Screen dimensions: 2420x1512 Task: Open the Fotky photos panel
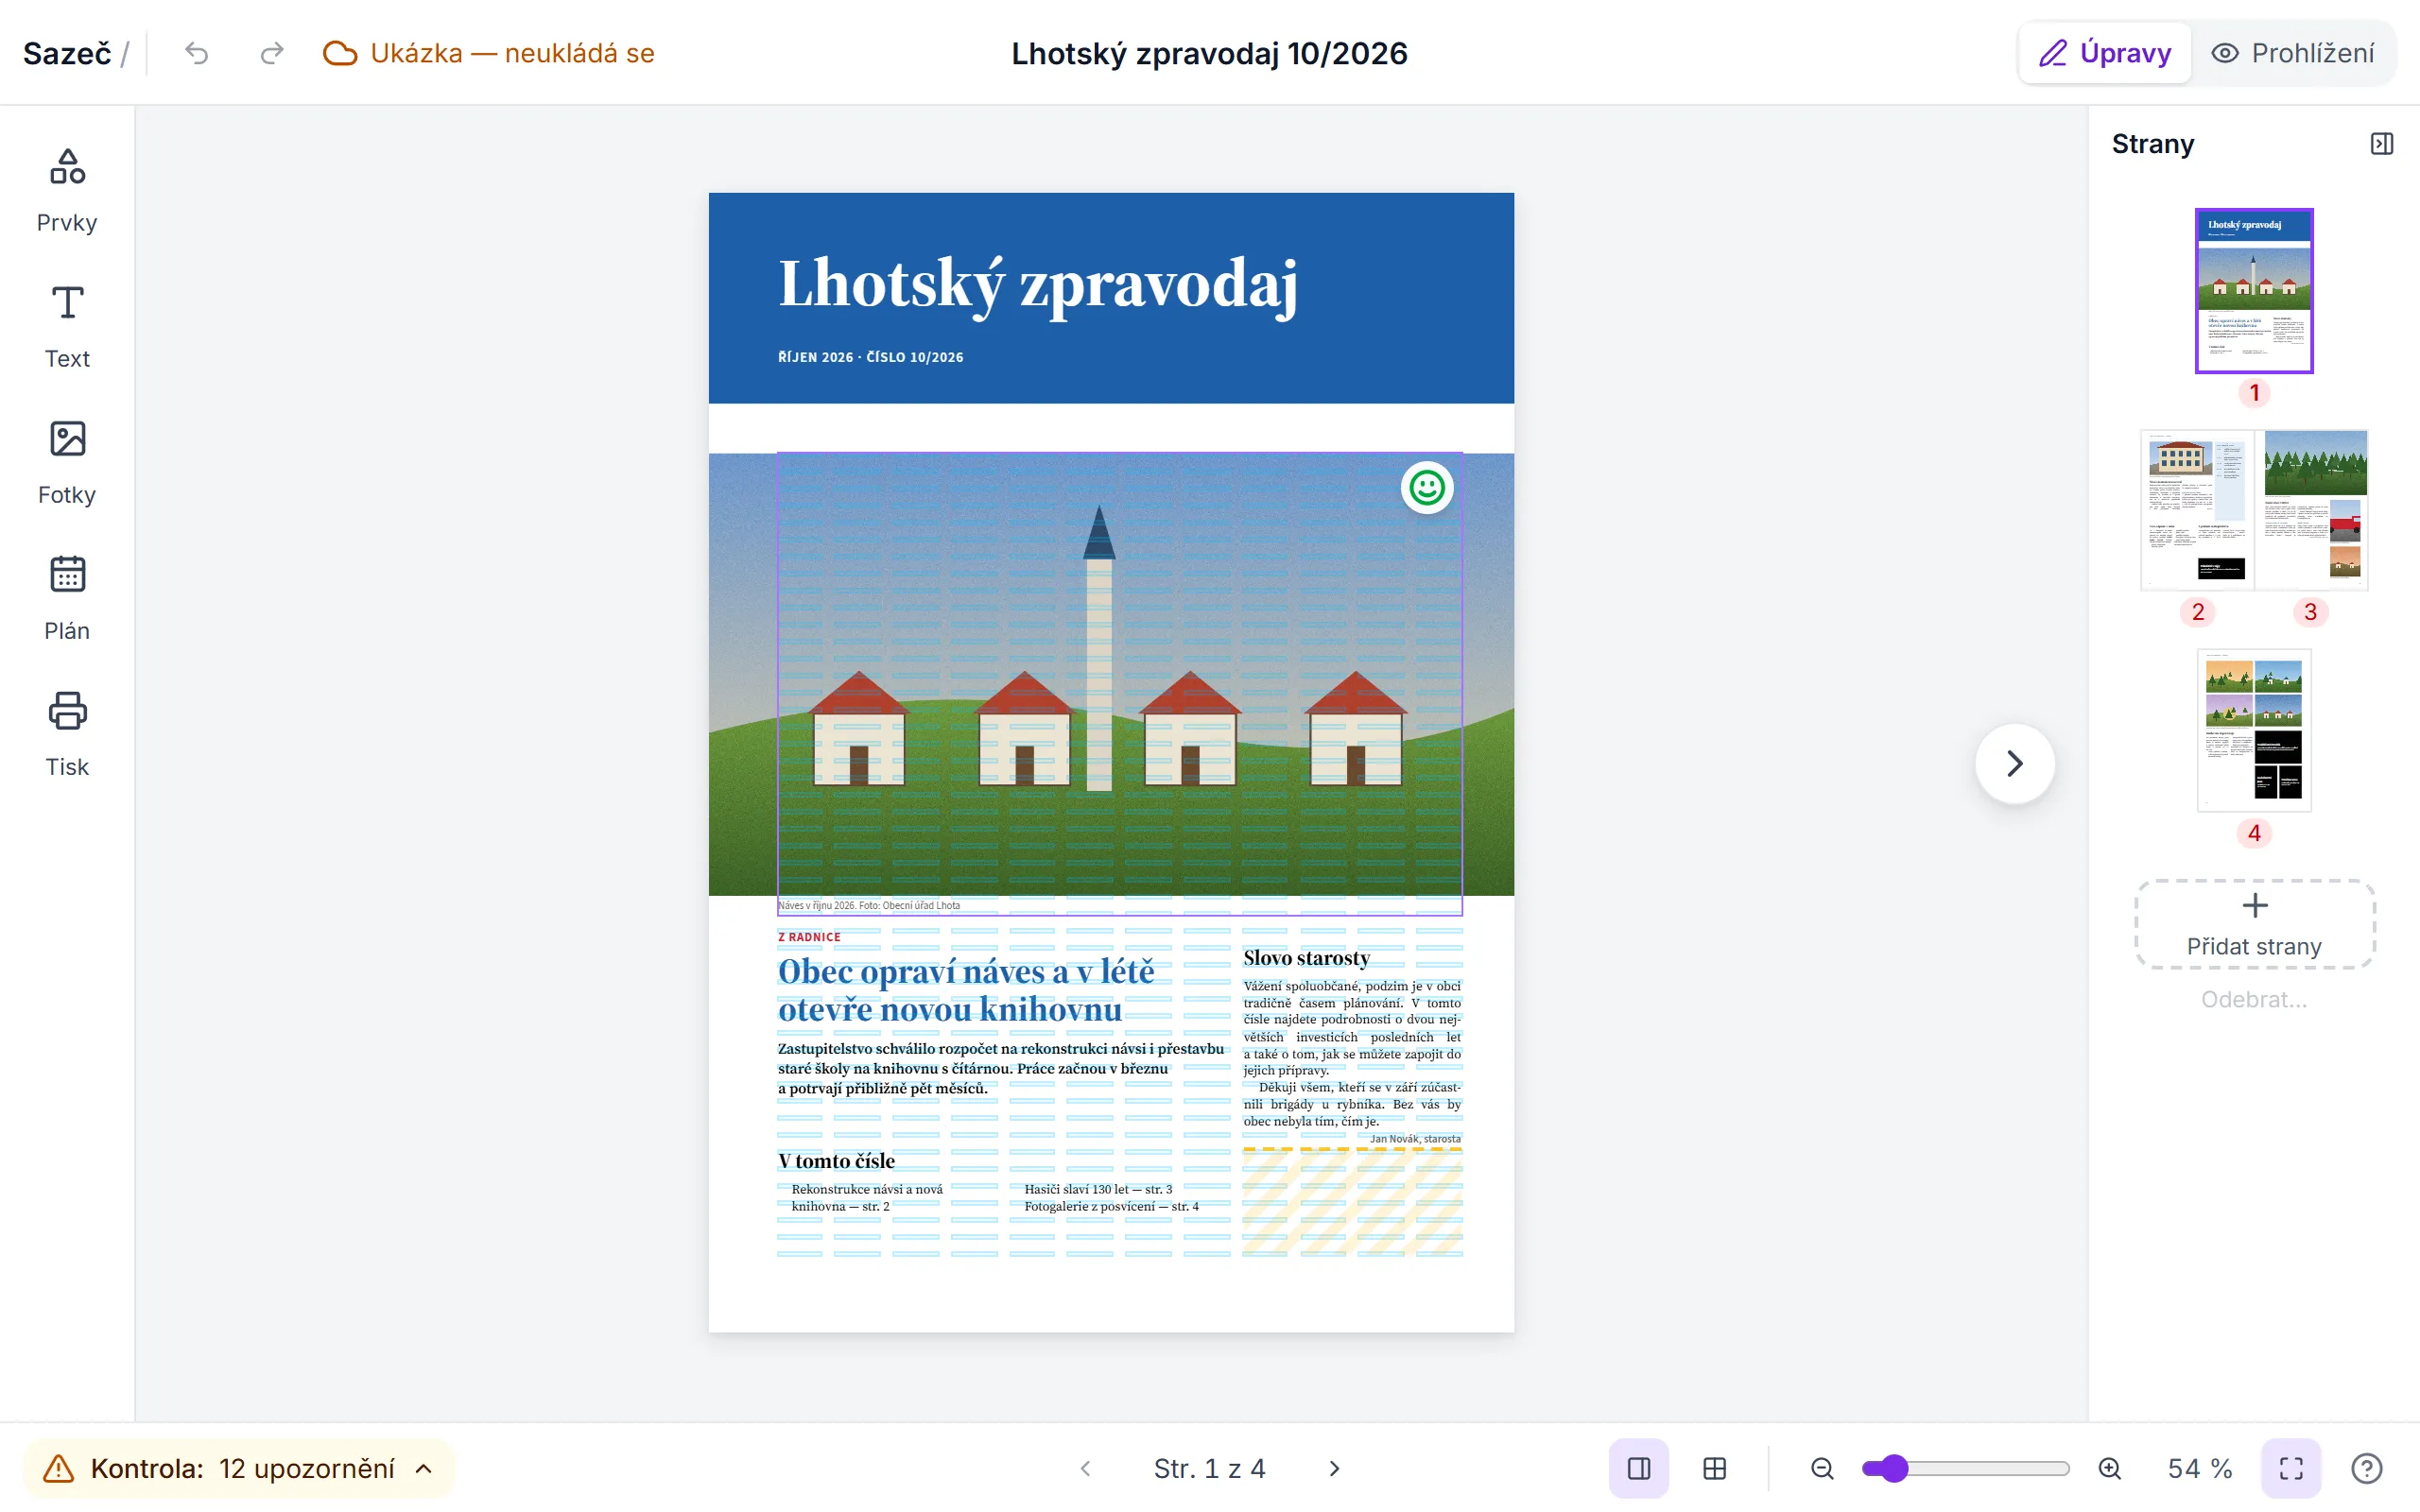(x=67, y=463)
